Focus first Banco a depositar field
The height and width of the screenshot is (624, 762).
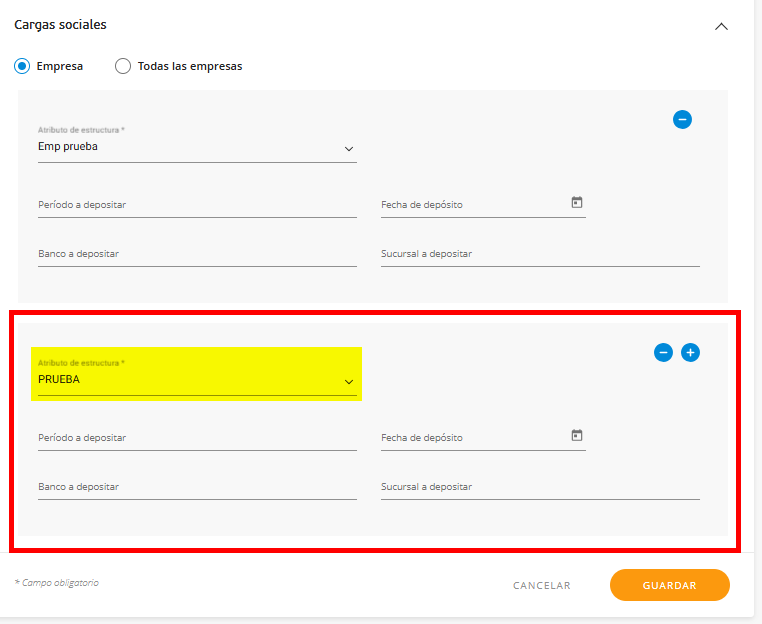click(197, 254)
